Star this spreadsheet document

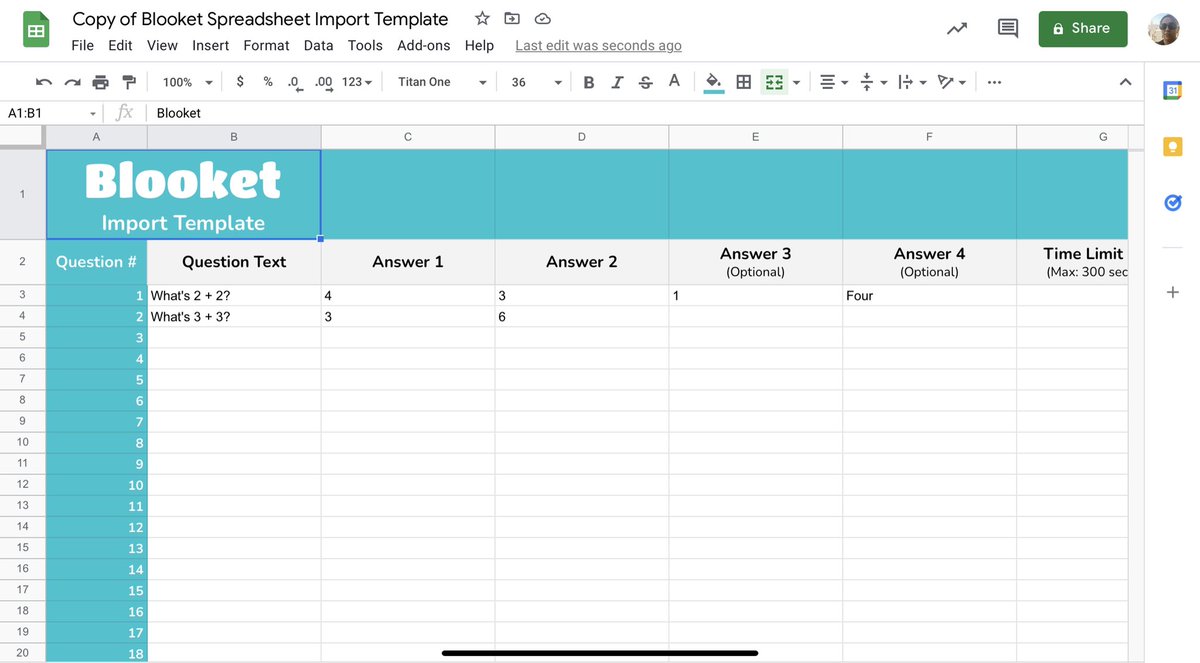(x=482, y=19)
